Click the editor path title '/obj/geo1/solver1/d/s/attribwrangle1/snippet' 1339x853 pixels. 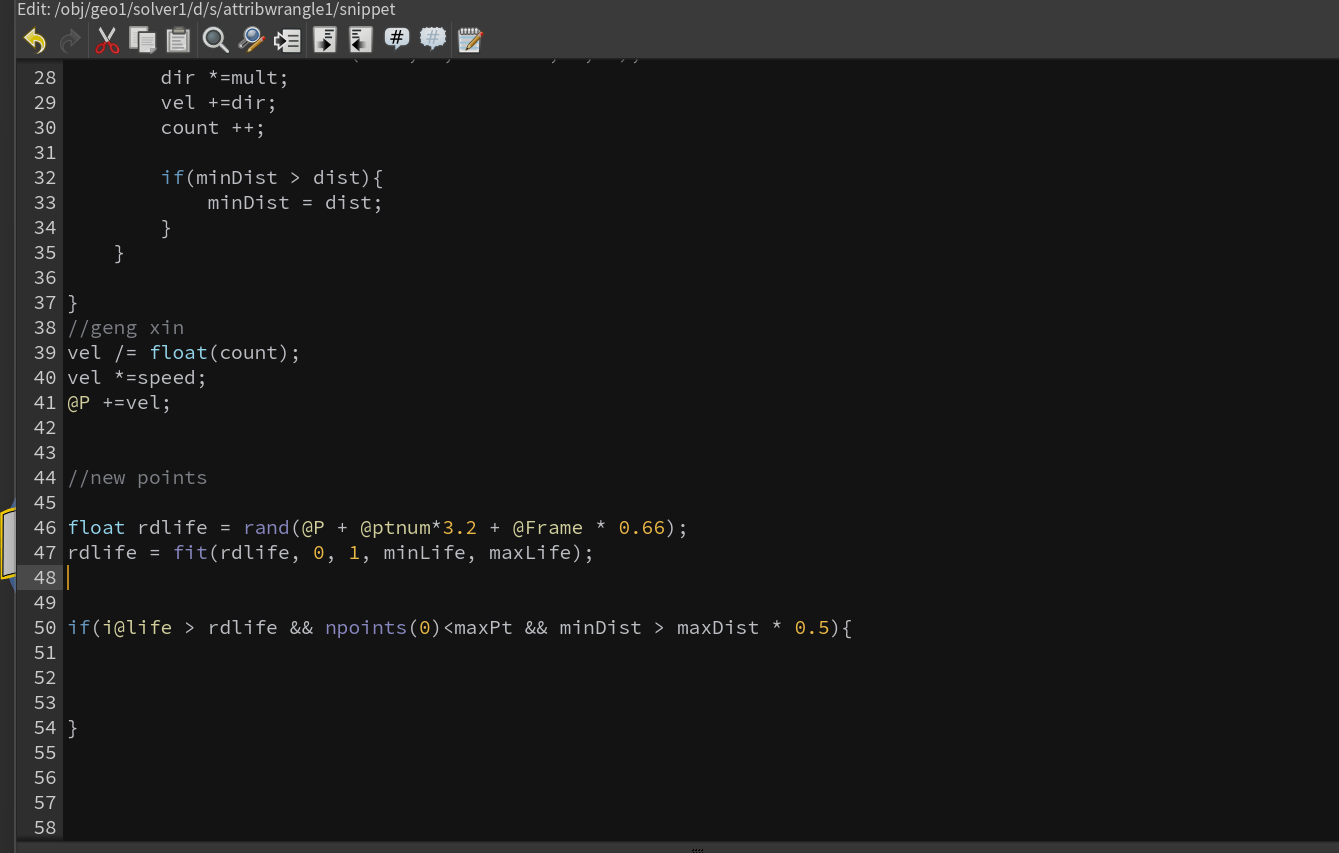point(226,9)
